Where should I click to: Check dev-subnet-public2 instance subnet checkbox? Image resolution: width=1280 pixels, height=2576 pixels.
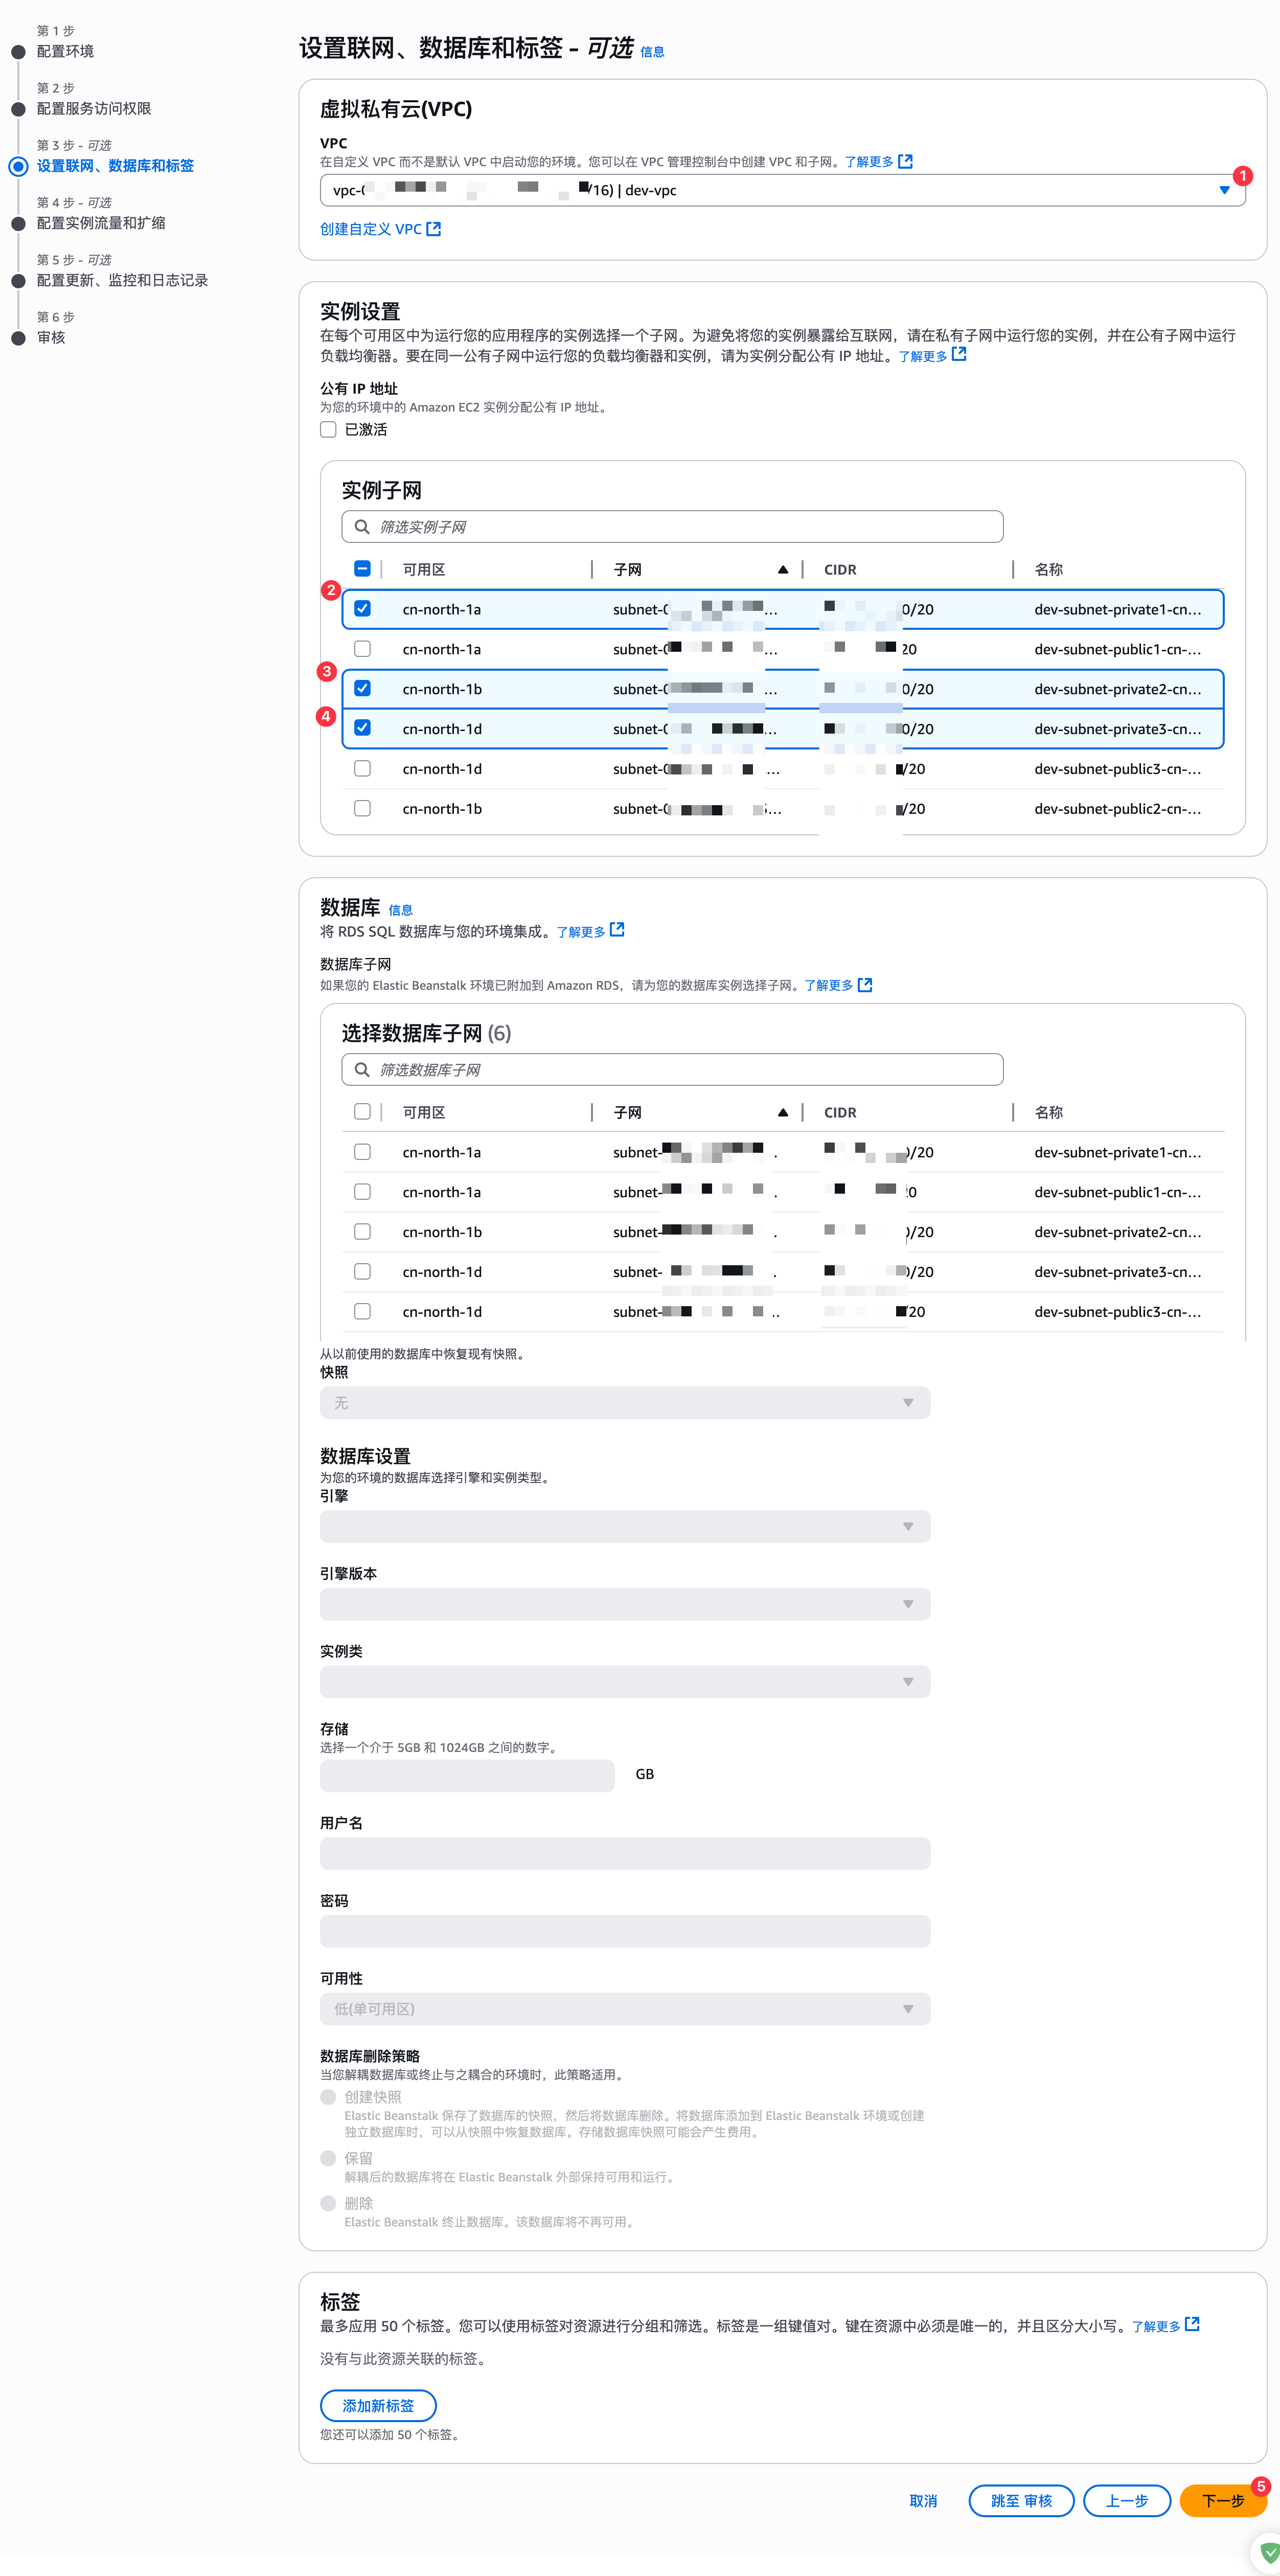[362, 809]
